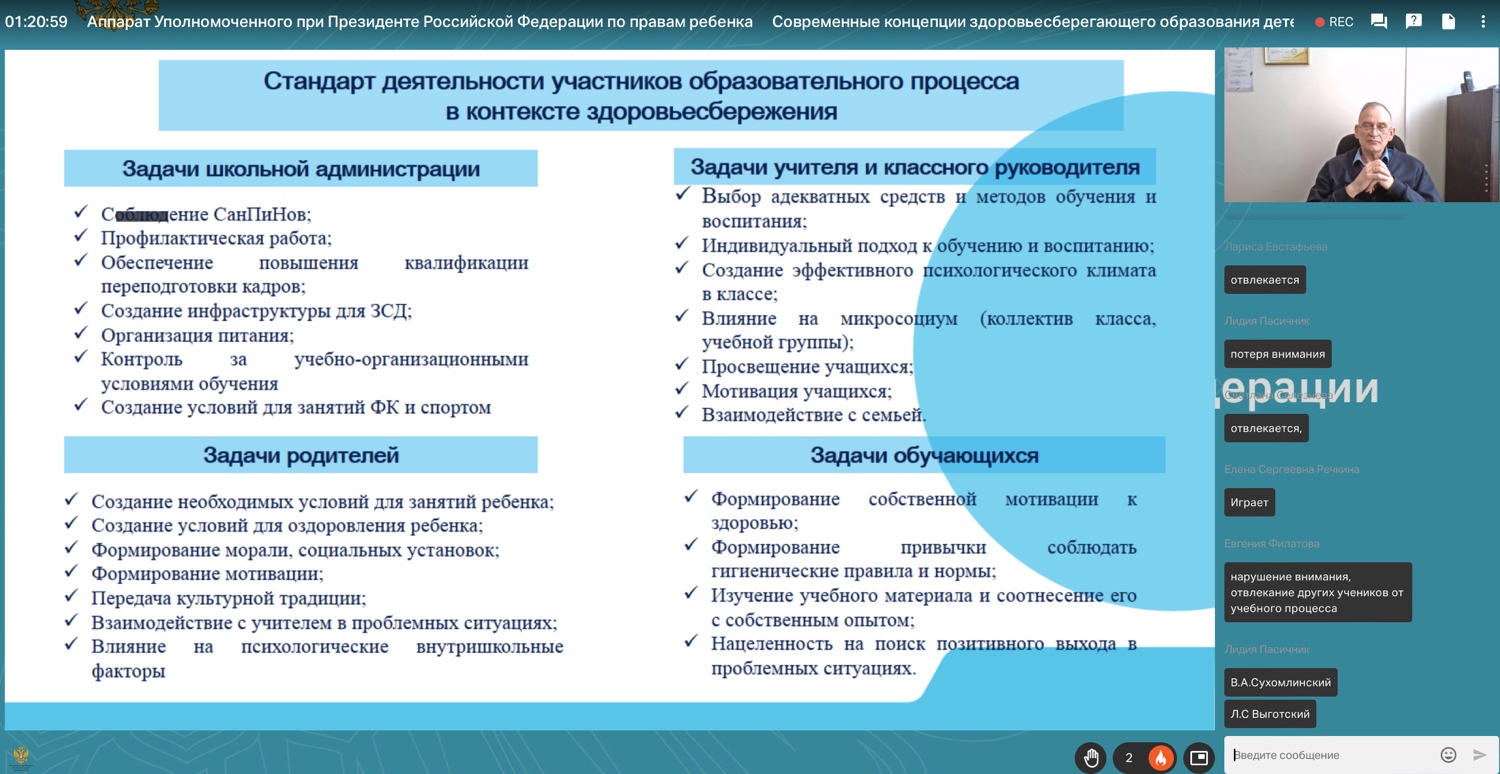Focus the 'Введите сообщение' input field

click(x=1330, y=755)
